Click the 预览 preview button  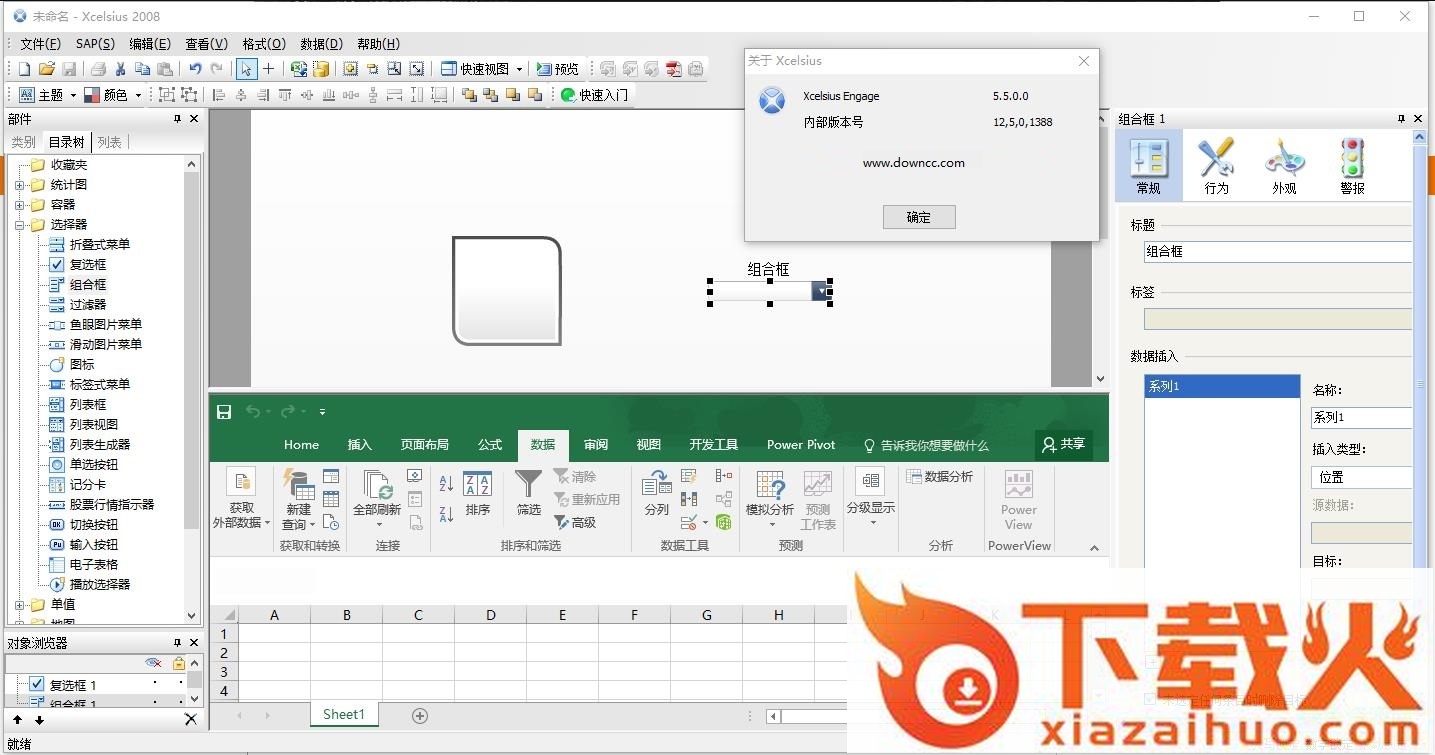pyautogui.click(x=558, y=69)
